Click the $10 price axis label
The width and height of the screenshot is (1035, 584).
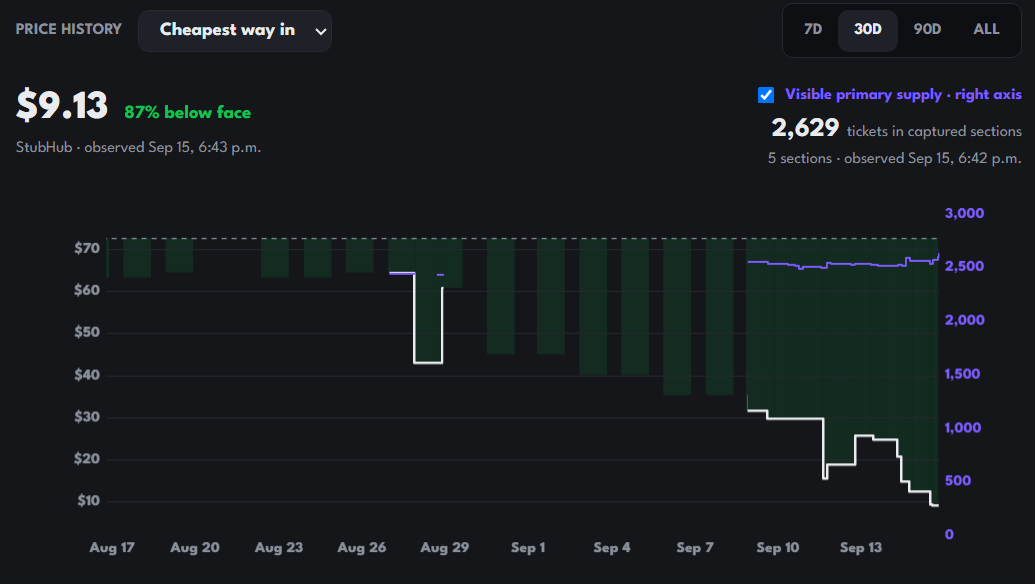88,501
